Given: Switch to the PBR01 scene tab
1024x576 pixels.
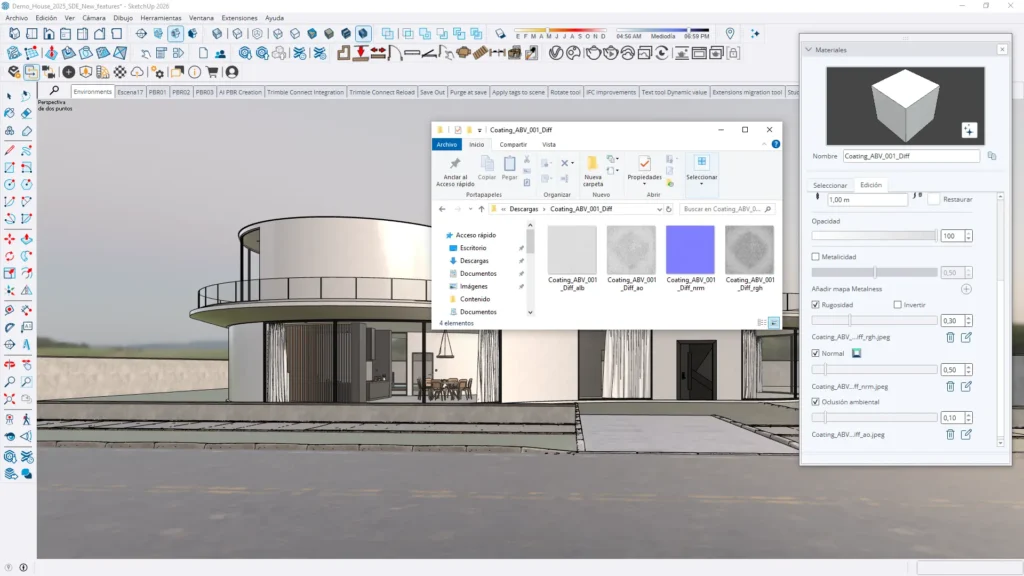Looking at the screenshot, I should [157, 92].
